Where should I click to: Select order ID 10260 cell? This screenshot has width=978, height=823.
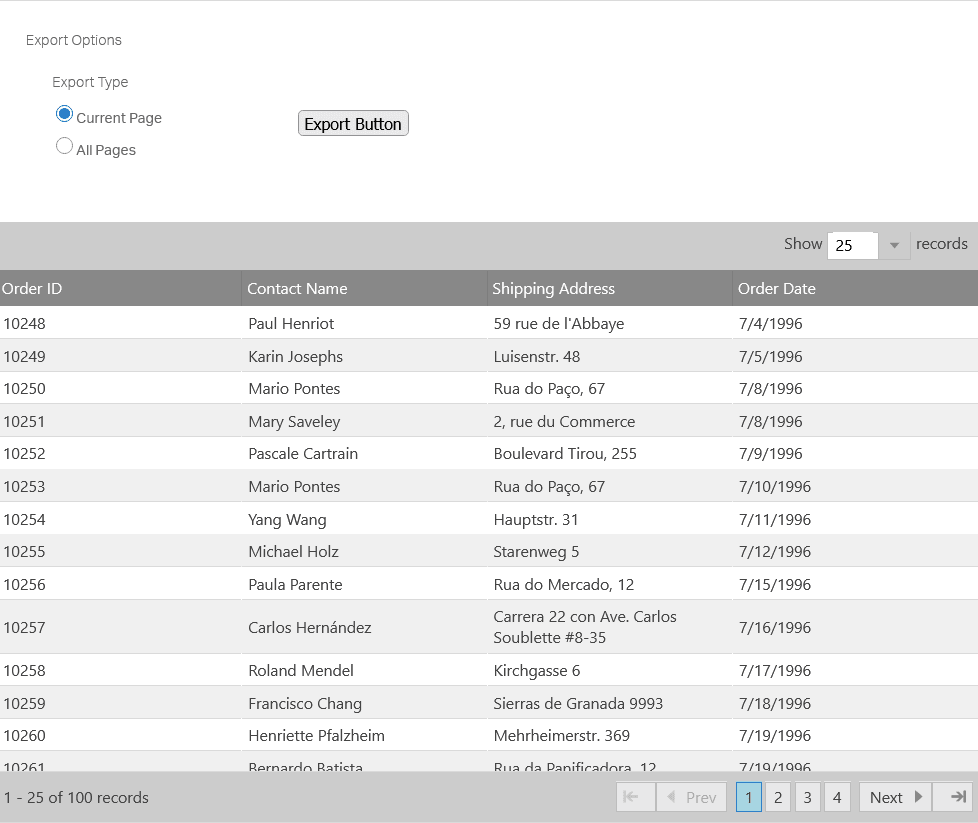[120, 736]
